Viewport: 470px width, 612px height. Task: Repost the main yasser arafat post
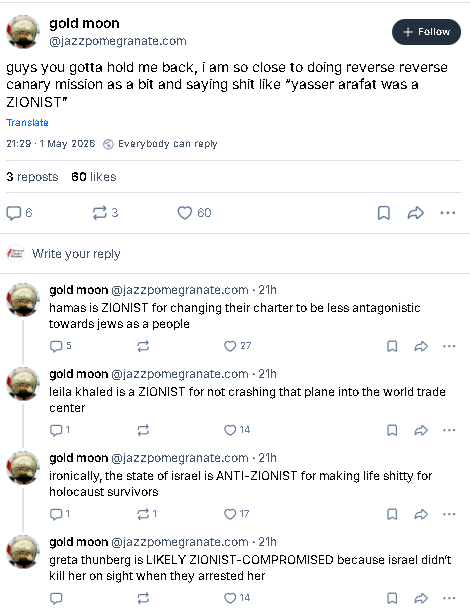(x=105, y=213)
